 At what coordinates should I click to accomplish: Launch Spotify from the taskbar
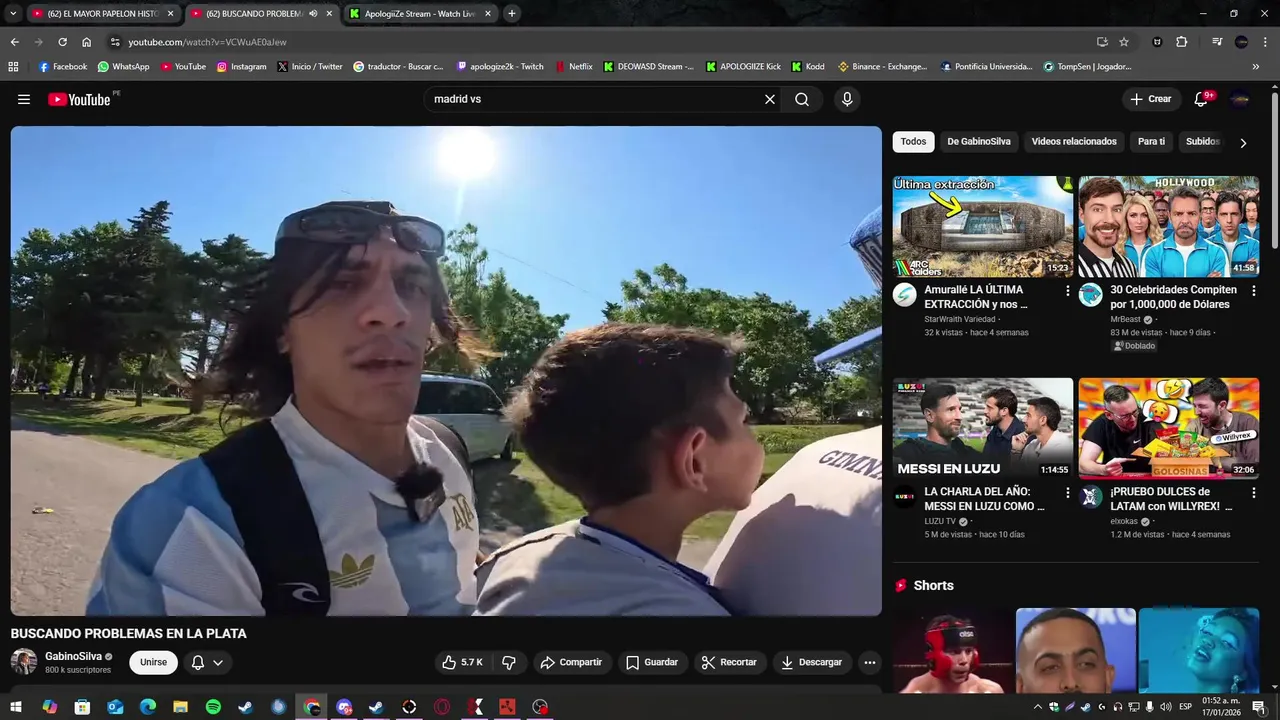pyautogui.click(x=213, y=707)
